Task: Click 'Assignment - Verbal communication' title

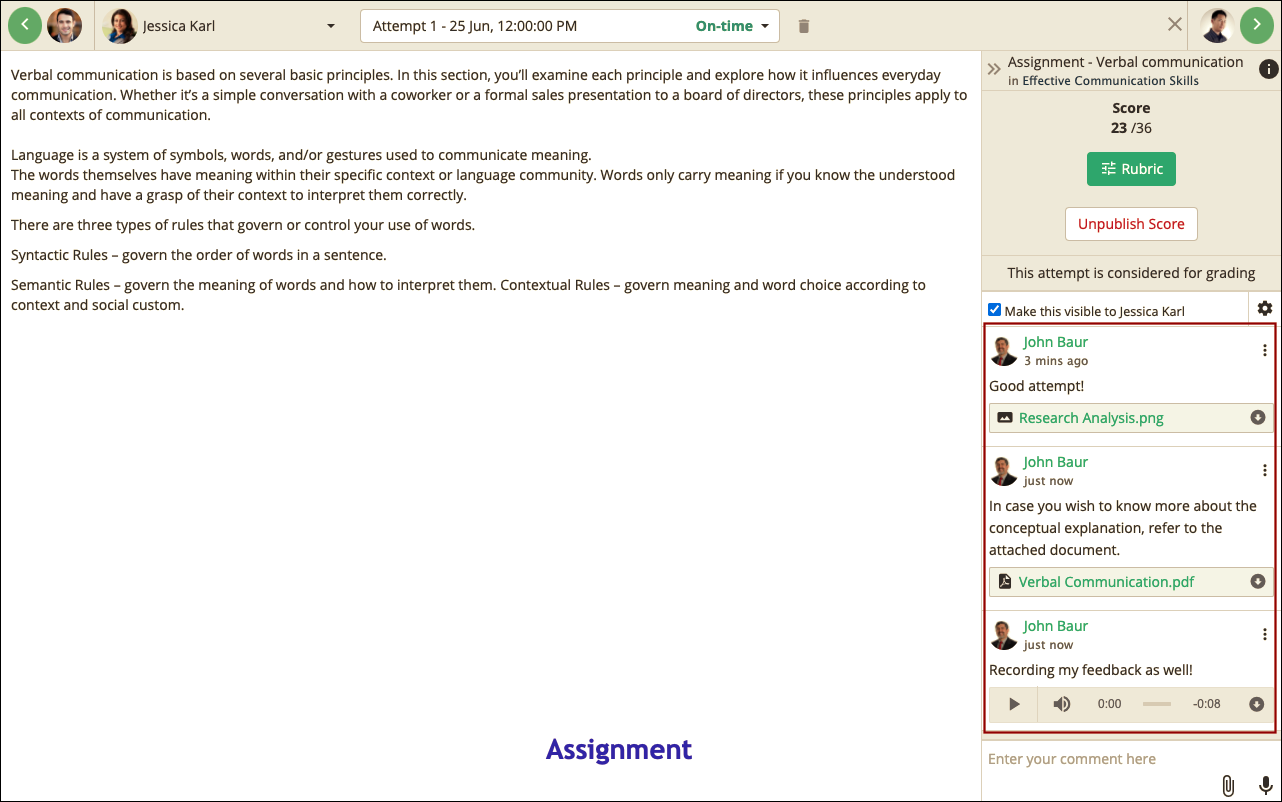Action: tap(1126, 62)
